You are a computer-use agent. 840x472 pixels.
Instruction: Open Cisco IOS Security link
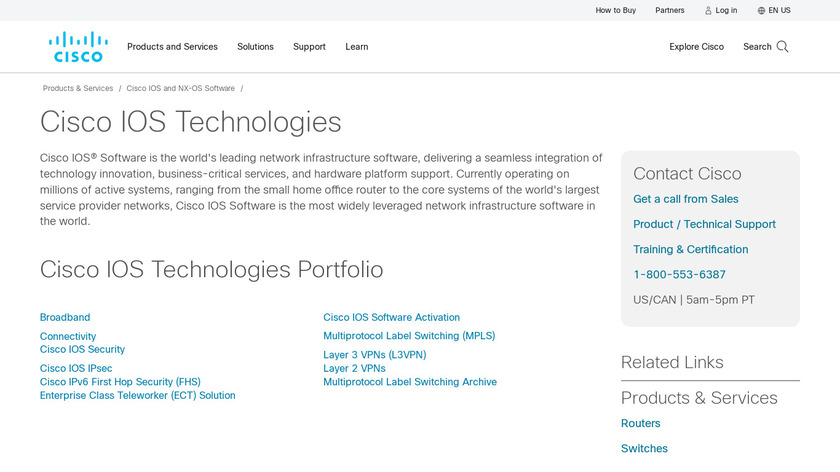(82, 349)
